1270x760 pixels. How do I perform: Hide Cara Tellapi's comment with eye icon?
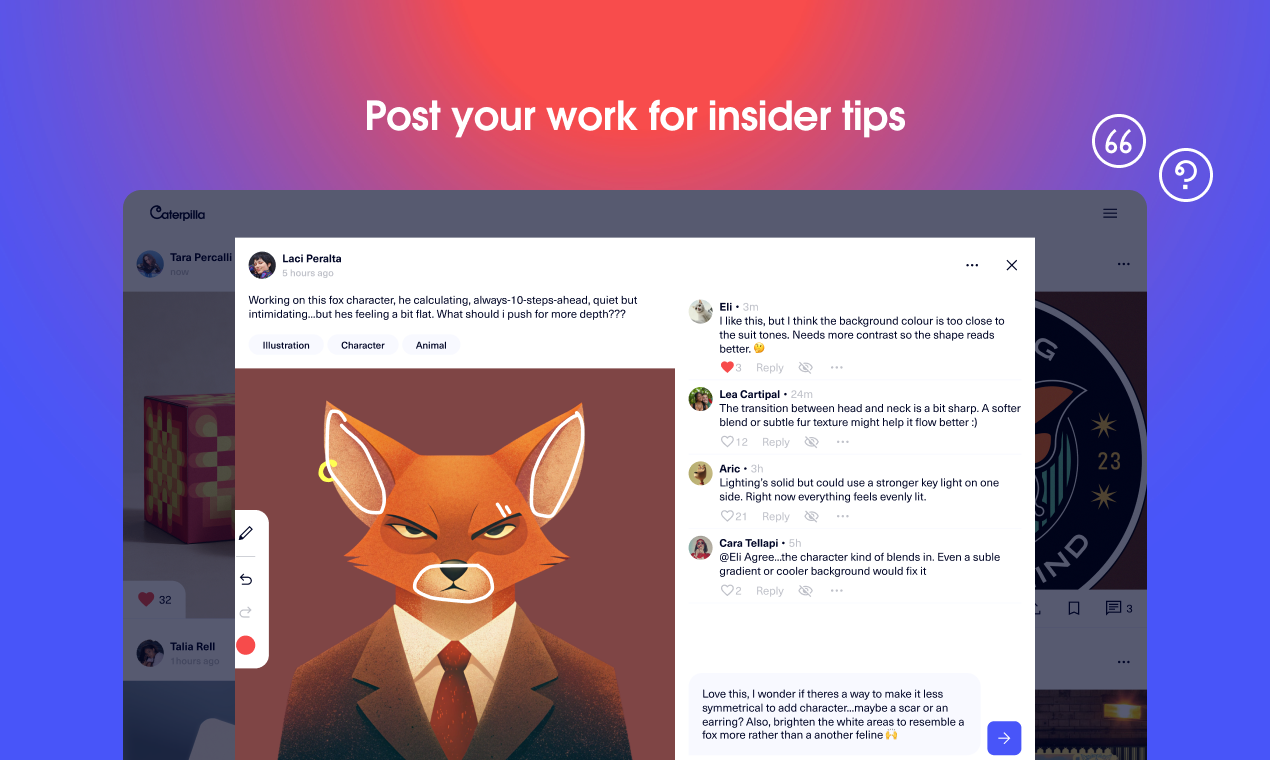coord(806,591)
